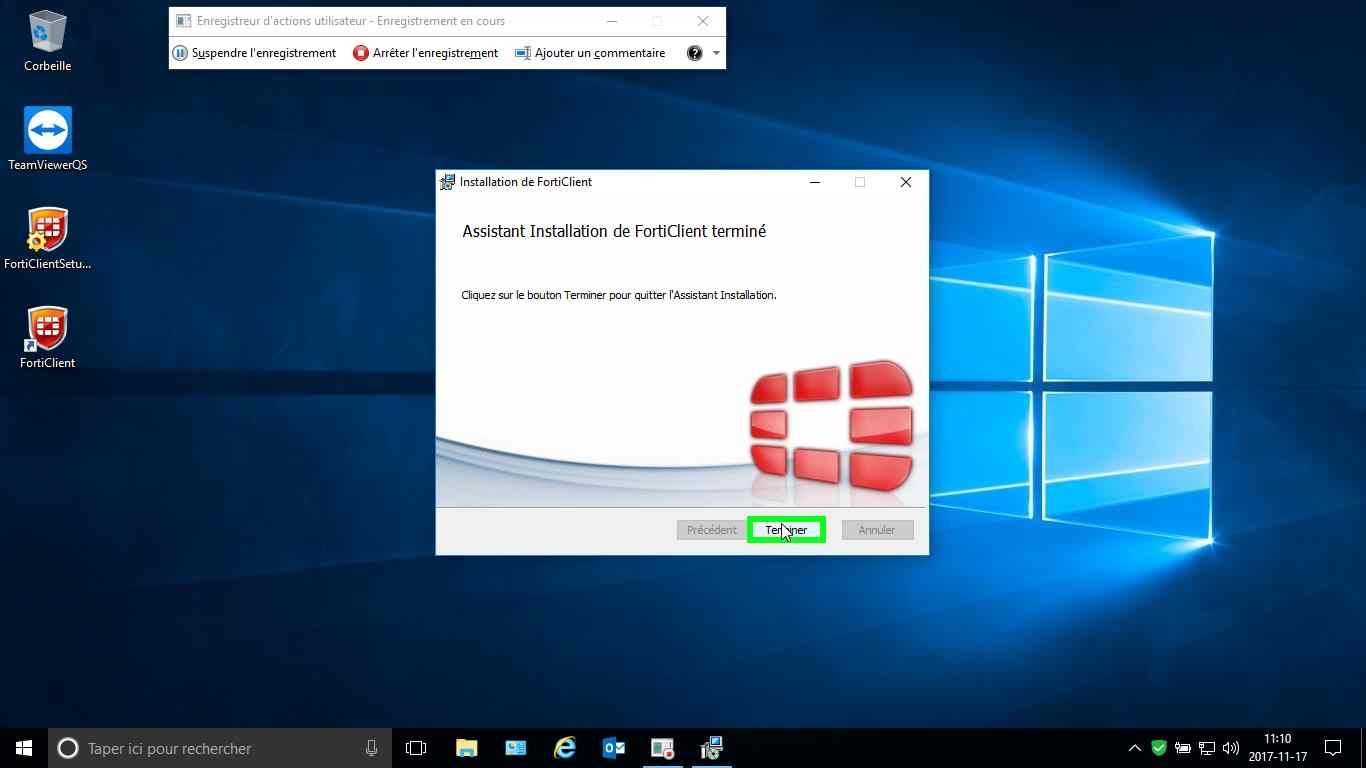Click the Cortana search box
The width and height of the screenshot is (1366, 768).
(x=220, y=748)
